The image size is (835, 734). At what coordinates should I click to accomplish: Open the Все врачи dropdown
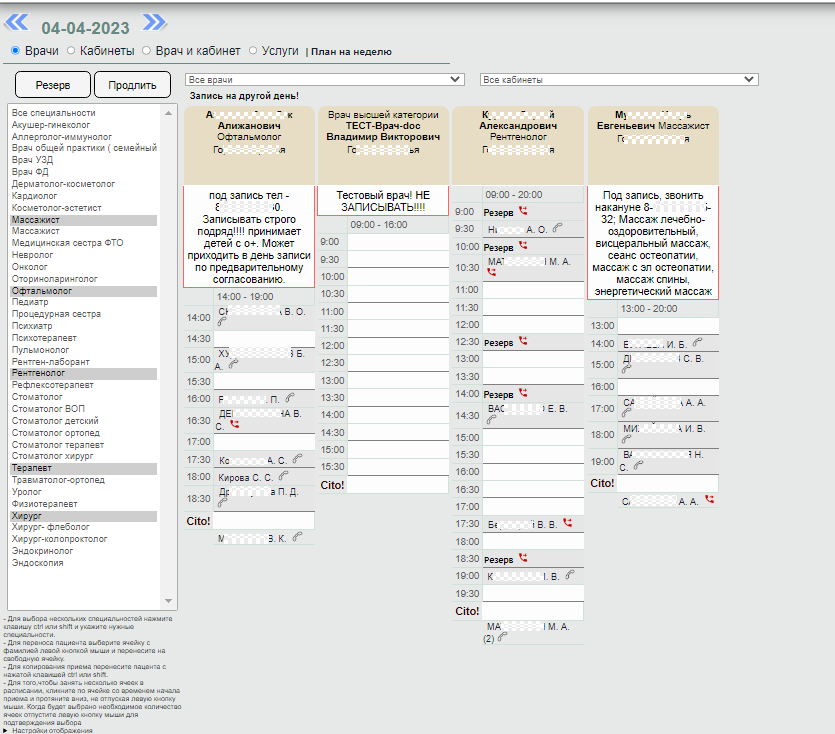[325, 79]
